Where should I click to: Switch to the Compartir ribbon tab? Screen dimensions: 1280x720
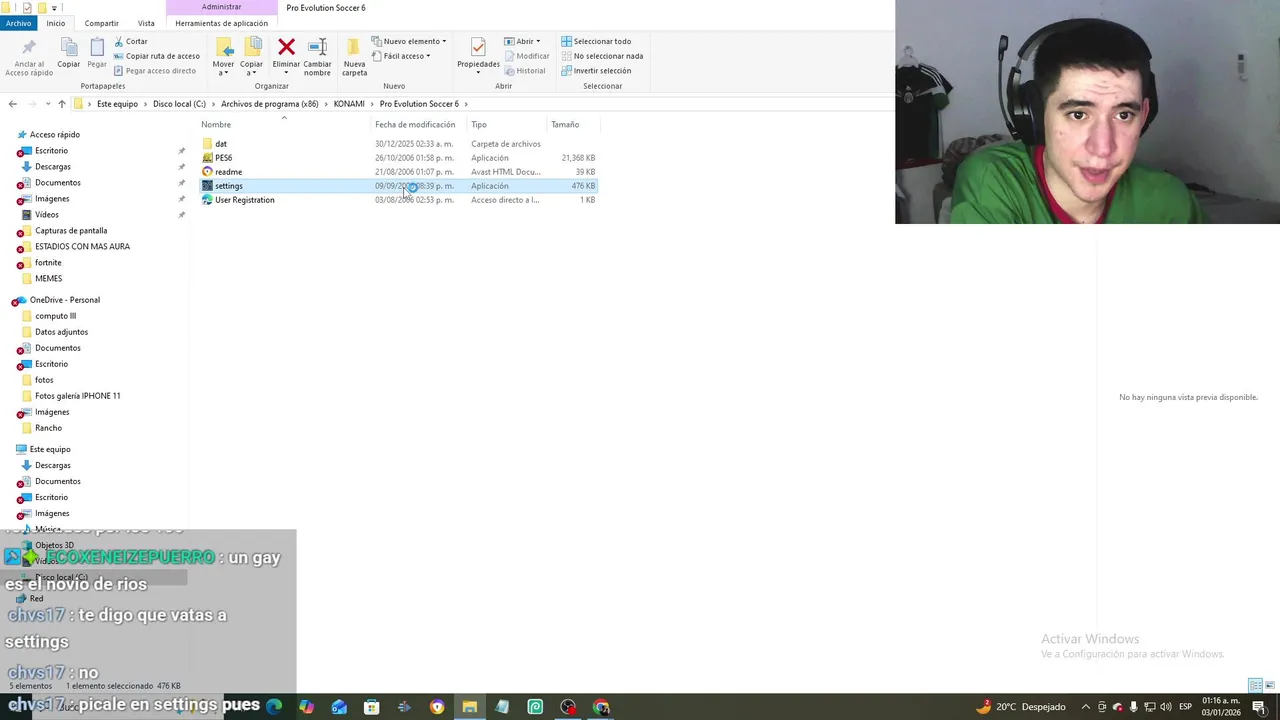tap(101, 23)
